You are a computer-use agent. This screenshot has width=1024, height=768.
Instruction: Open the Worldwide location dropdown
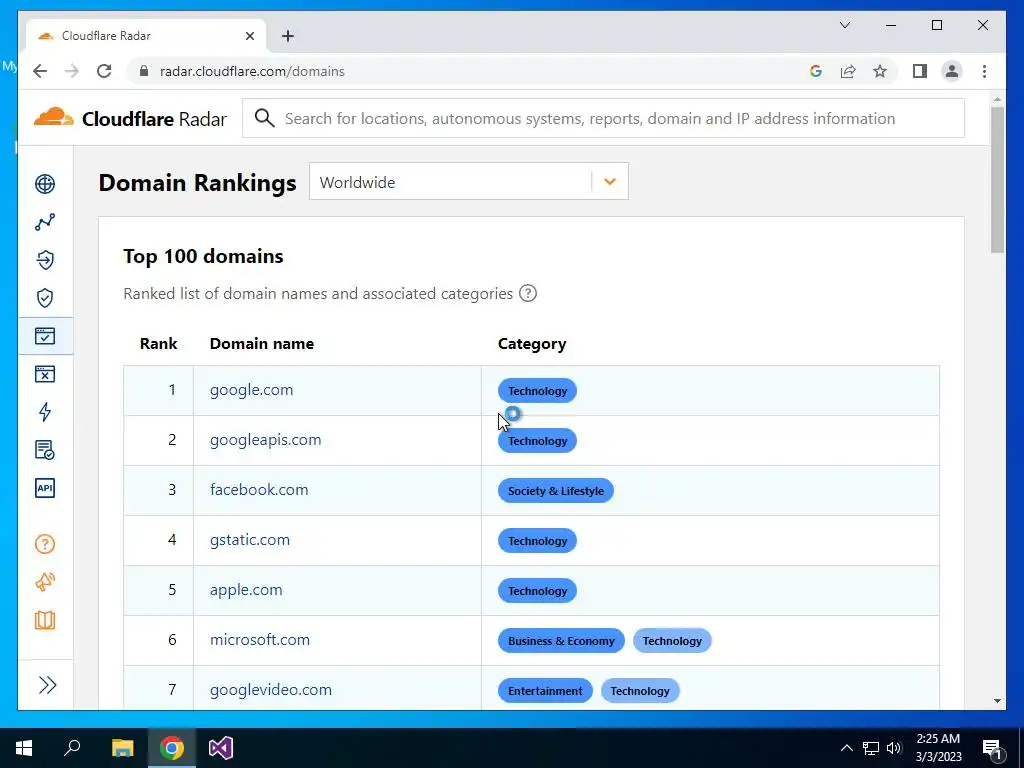(x=468, y=182)
